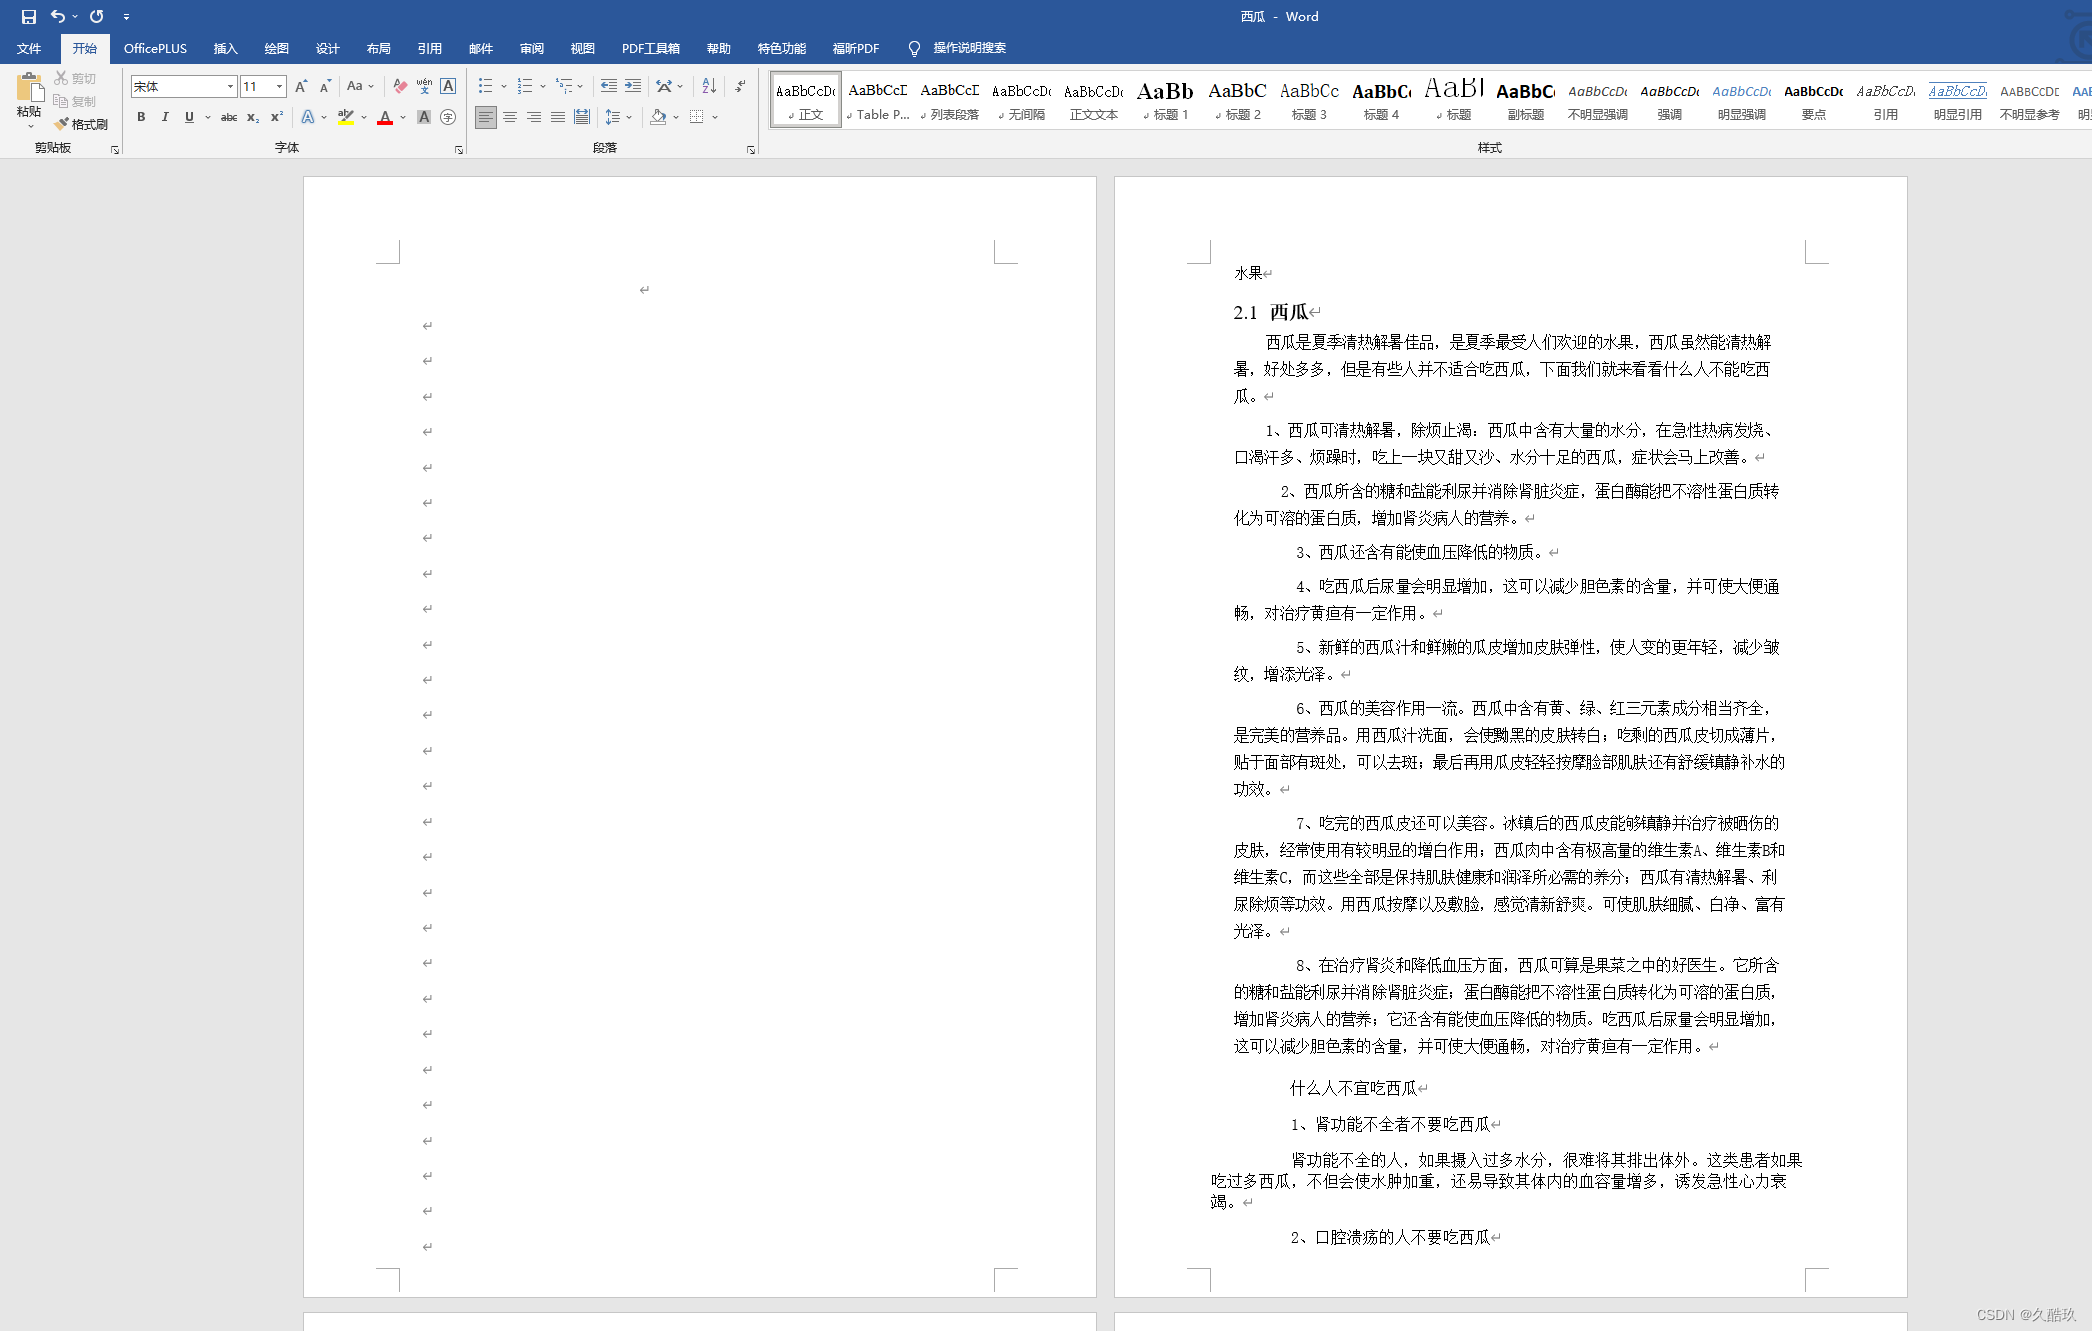Click the 操作说明搜索 search box
The image size is (2092, 1331).
(x=968, y=48)
